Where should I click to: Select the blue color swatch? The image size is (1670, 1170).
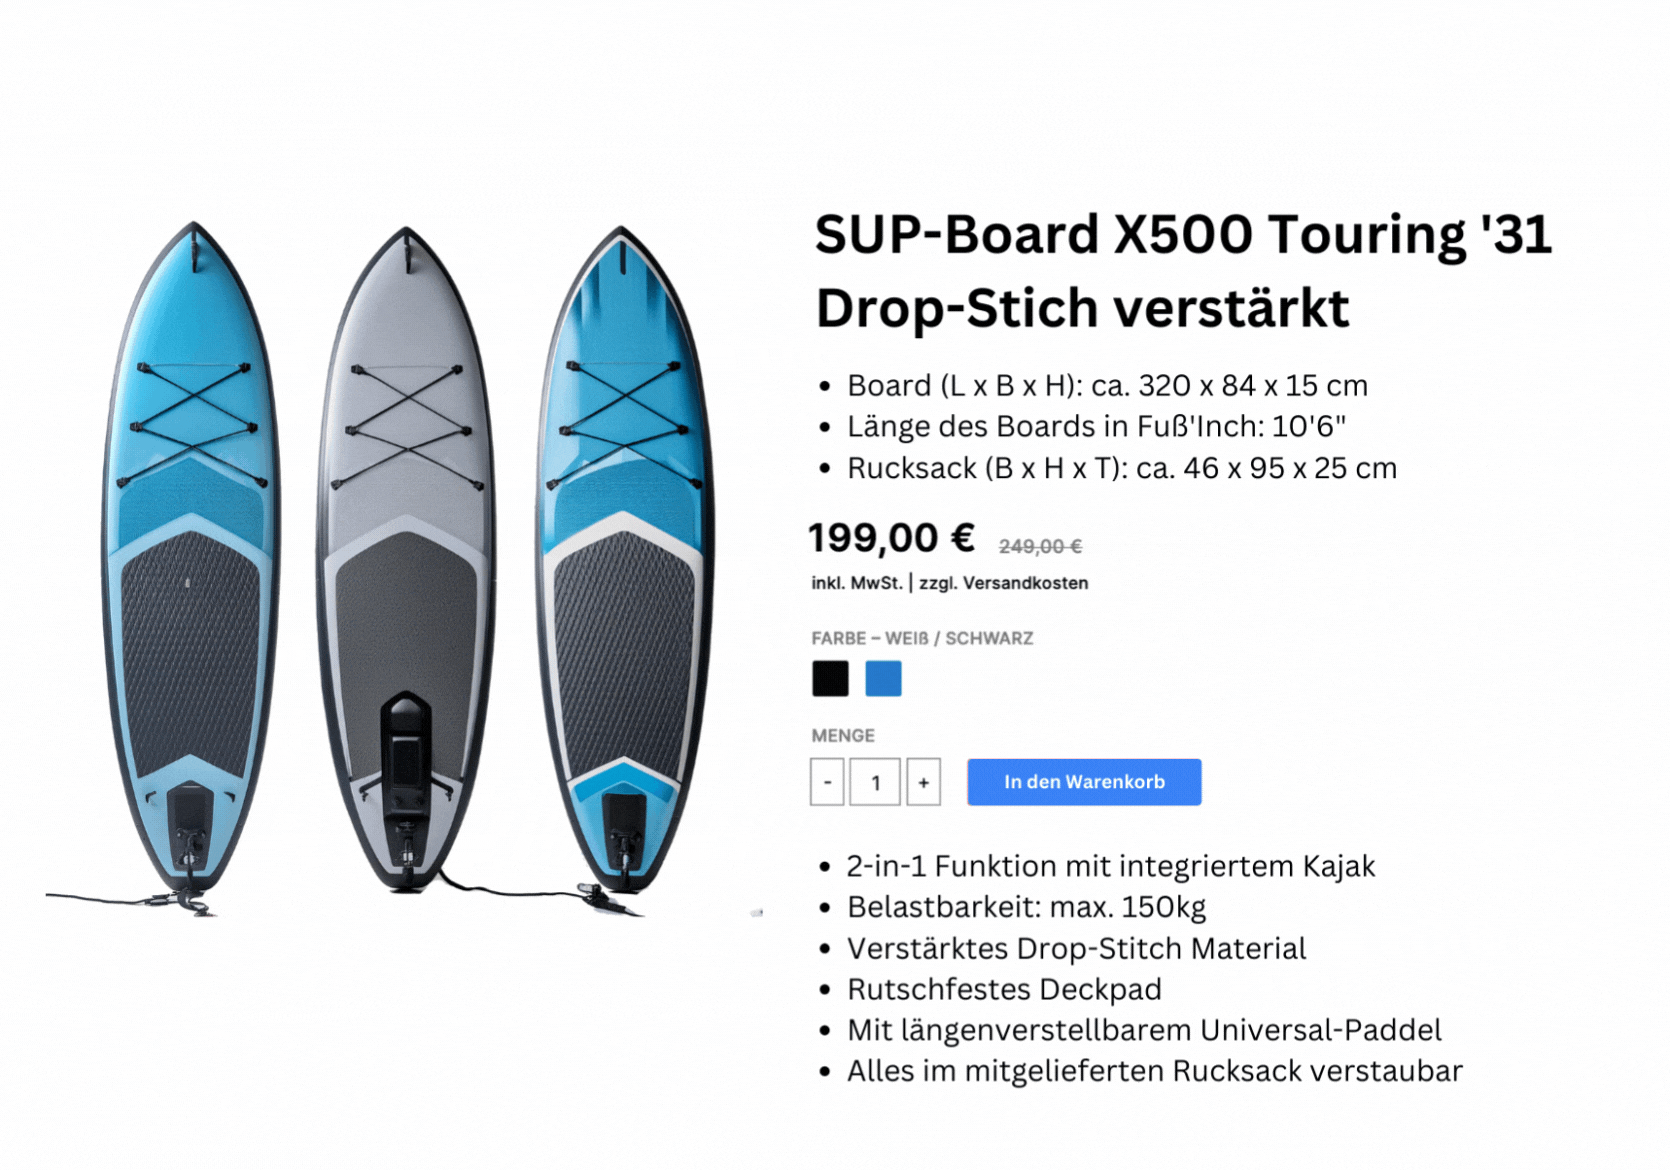coord(883,679)
